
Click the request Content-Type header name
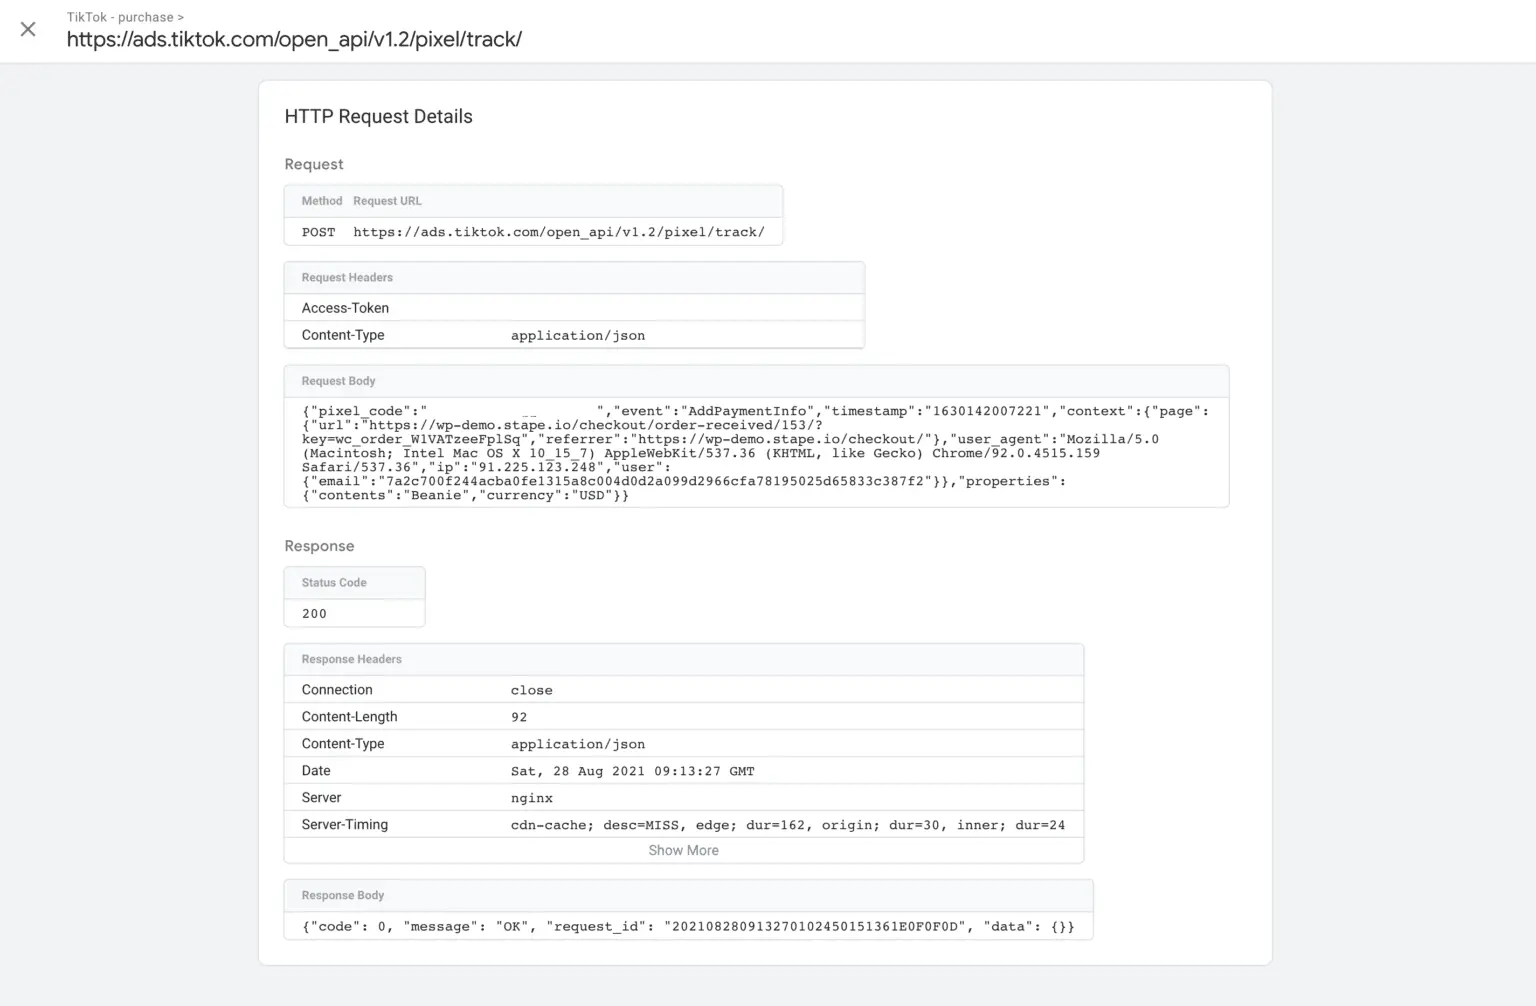343,335
